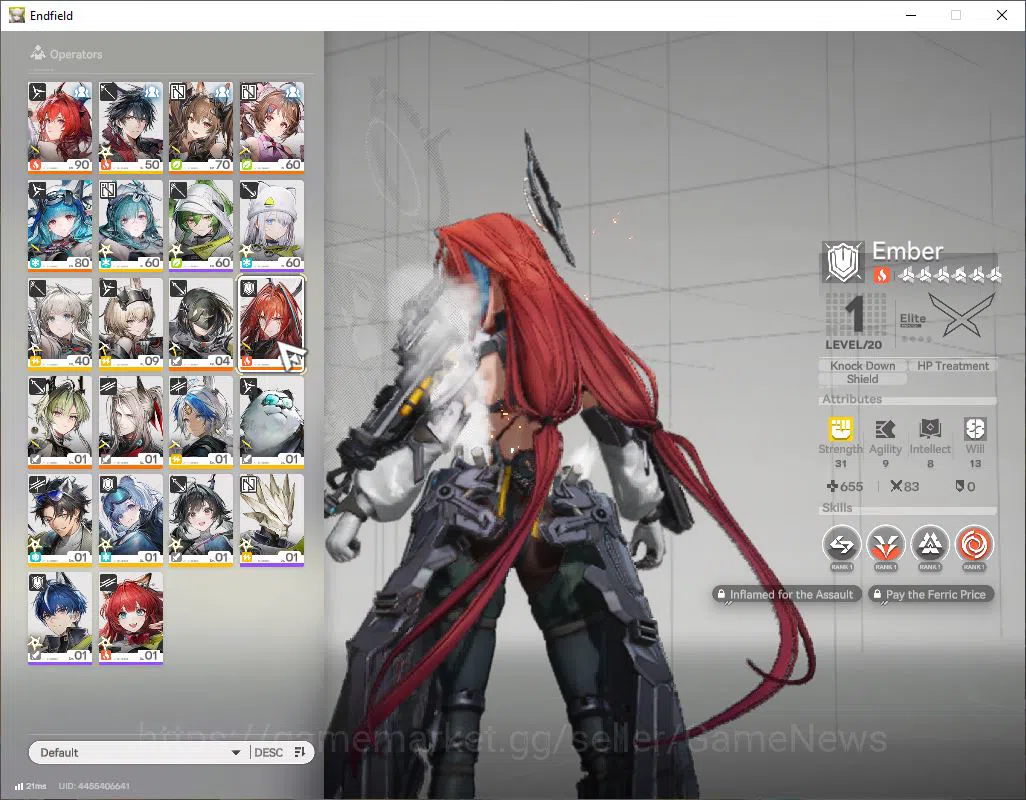Click the Strength fist attribute icon

point(840,429)
